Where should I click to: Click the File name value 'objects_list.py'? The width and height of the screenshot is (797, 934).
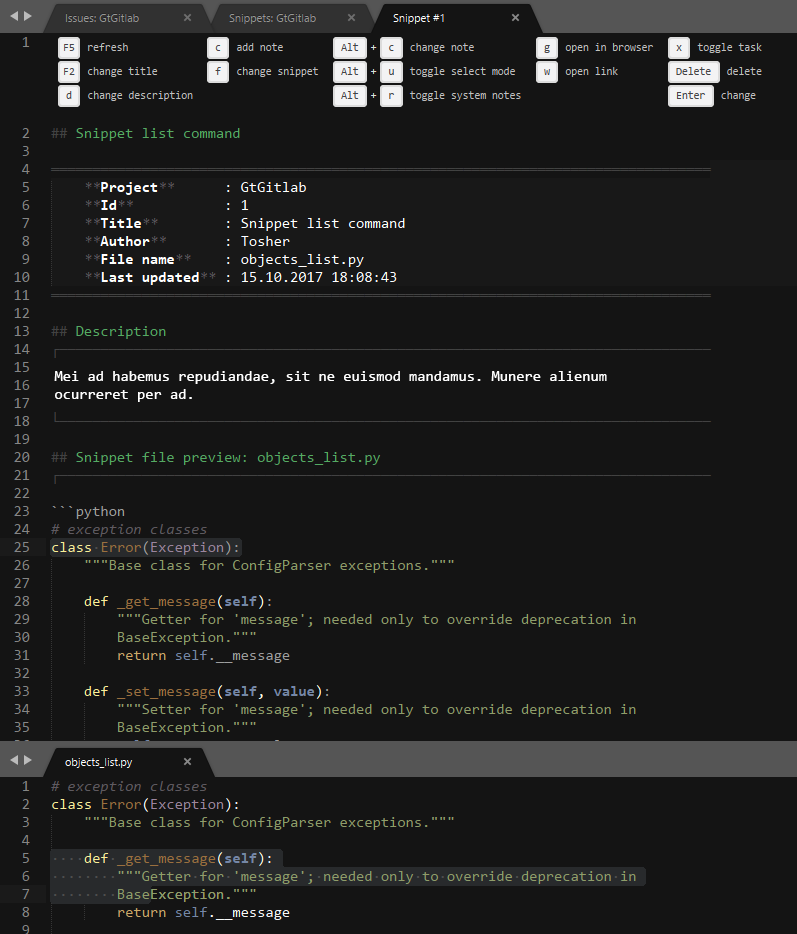click(x=302, y=260)
